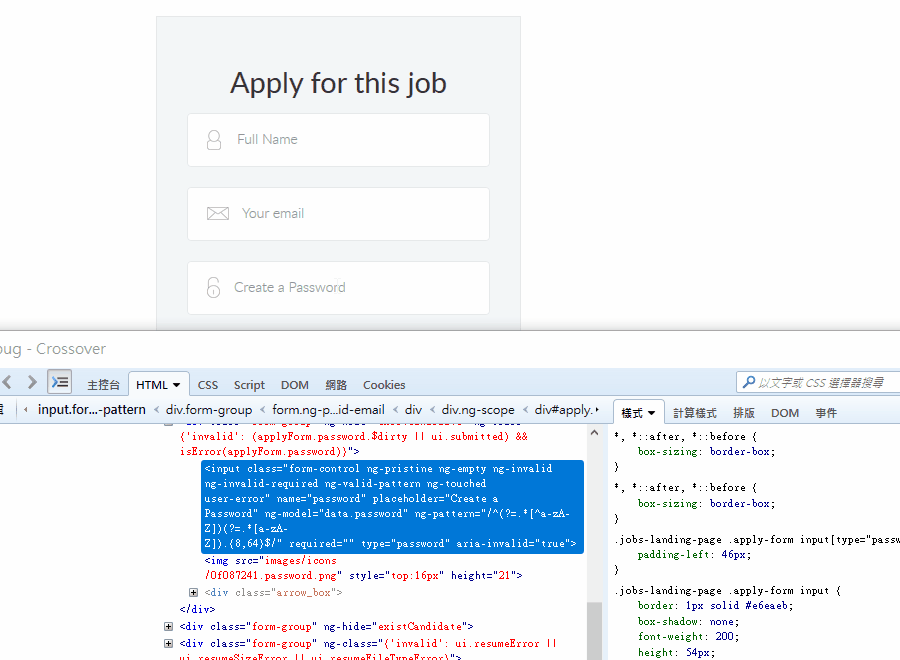Select form.ng-p...id-email breadcrumb

point(328,410)
